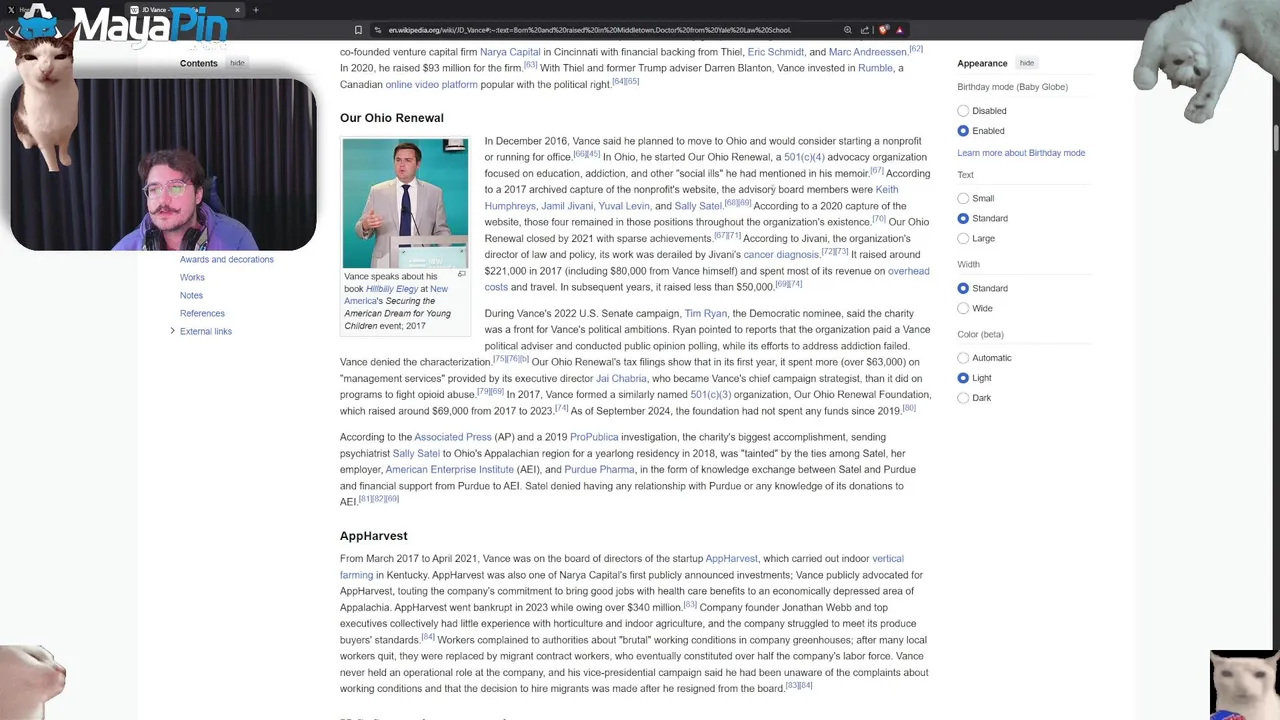Expand External links section in contents
Image resolution: width=1280 pixels, height=720 pixels.
(x=172, y=331)
